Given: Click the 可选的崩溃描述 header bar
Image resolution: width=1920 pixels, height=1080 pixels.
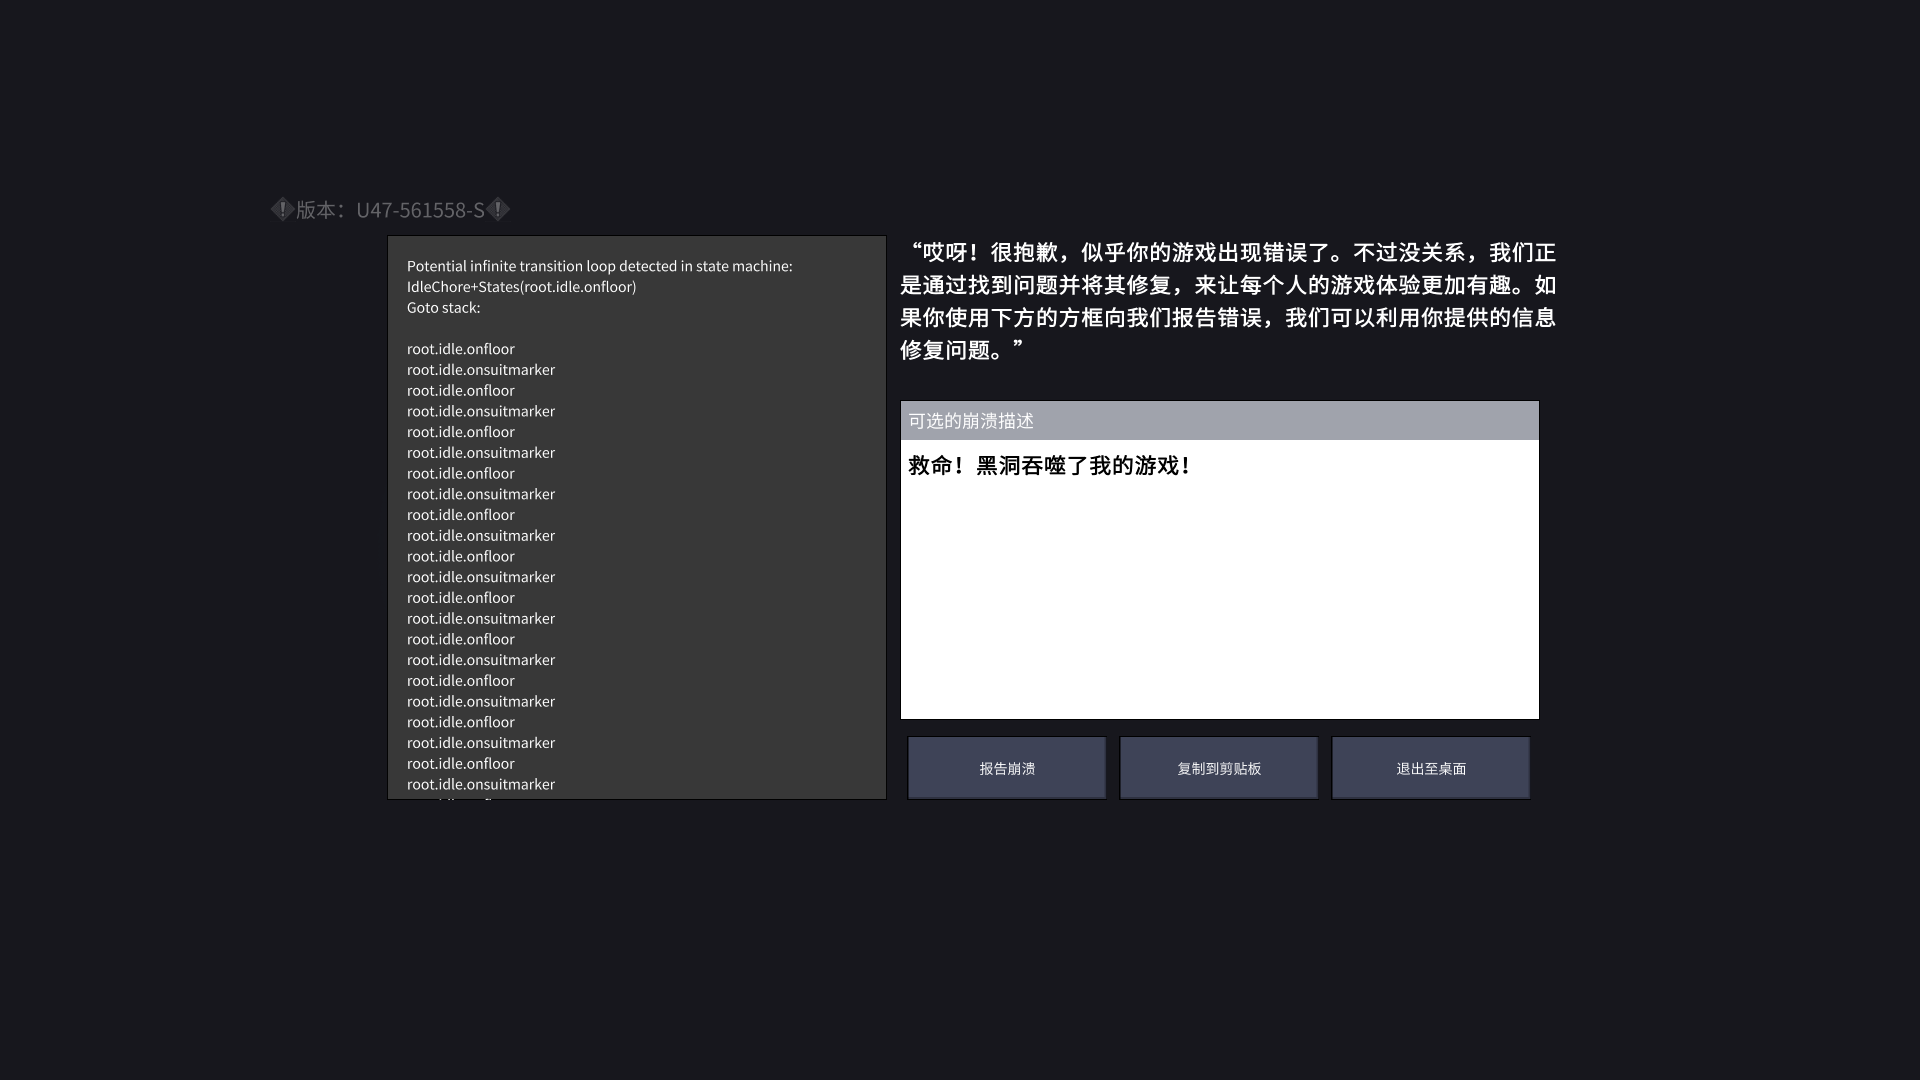Looking at the screenshot, I should (1219, 421).
